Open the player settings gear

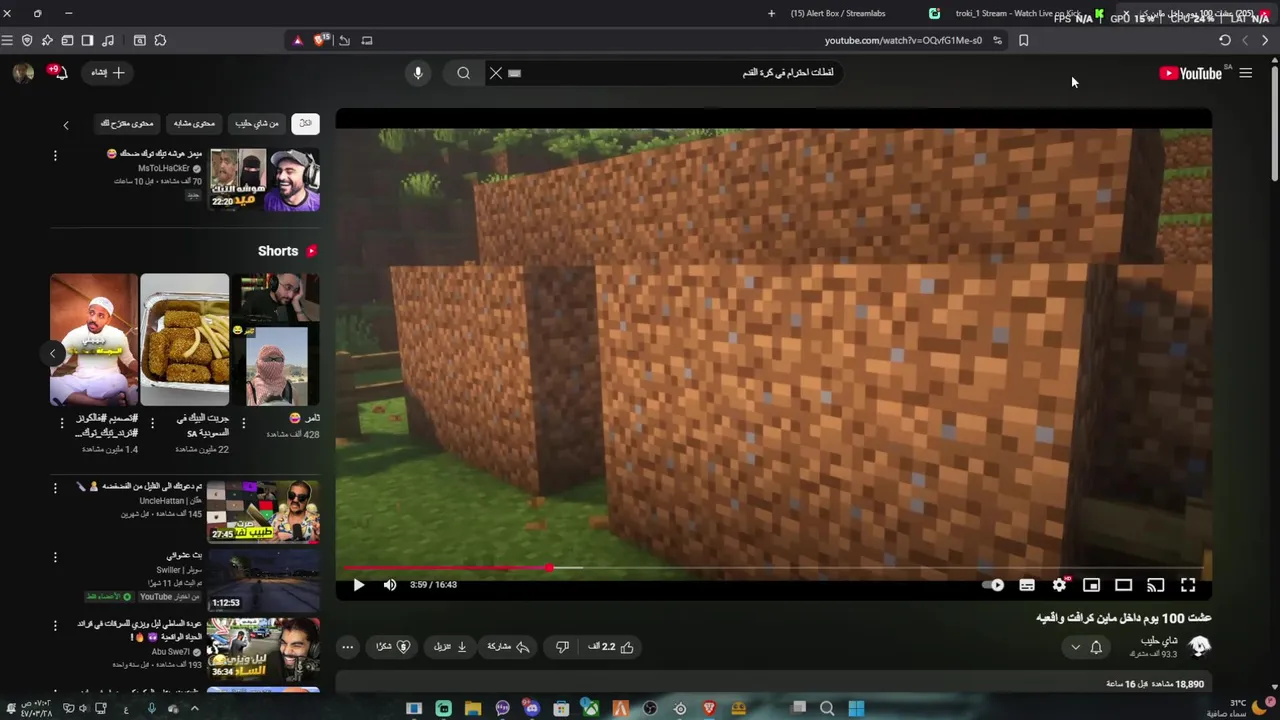[x=1060, y=585]
